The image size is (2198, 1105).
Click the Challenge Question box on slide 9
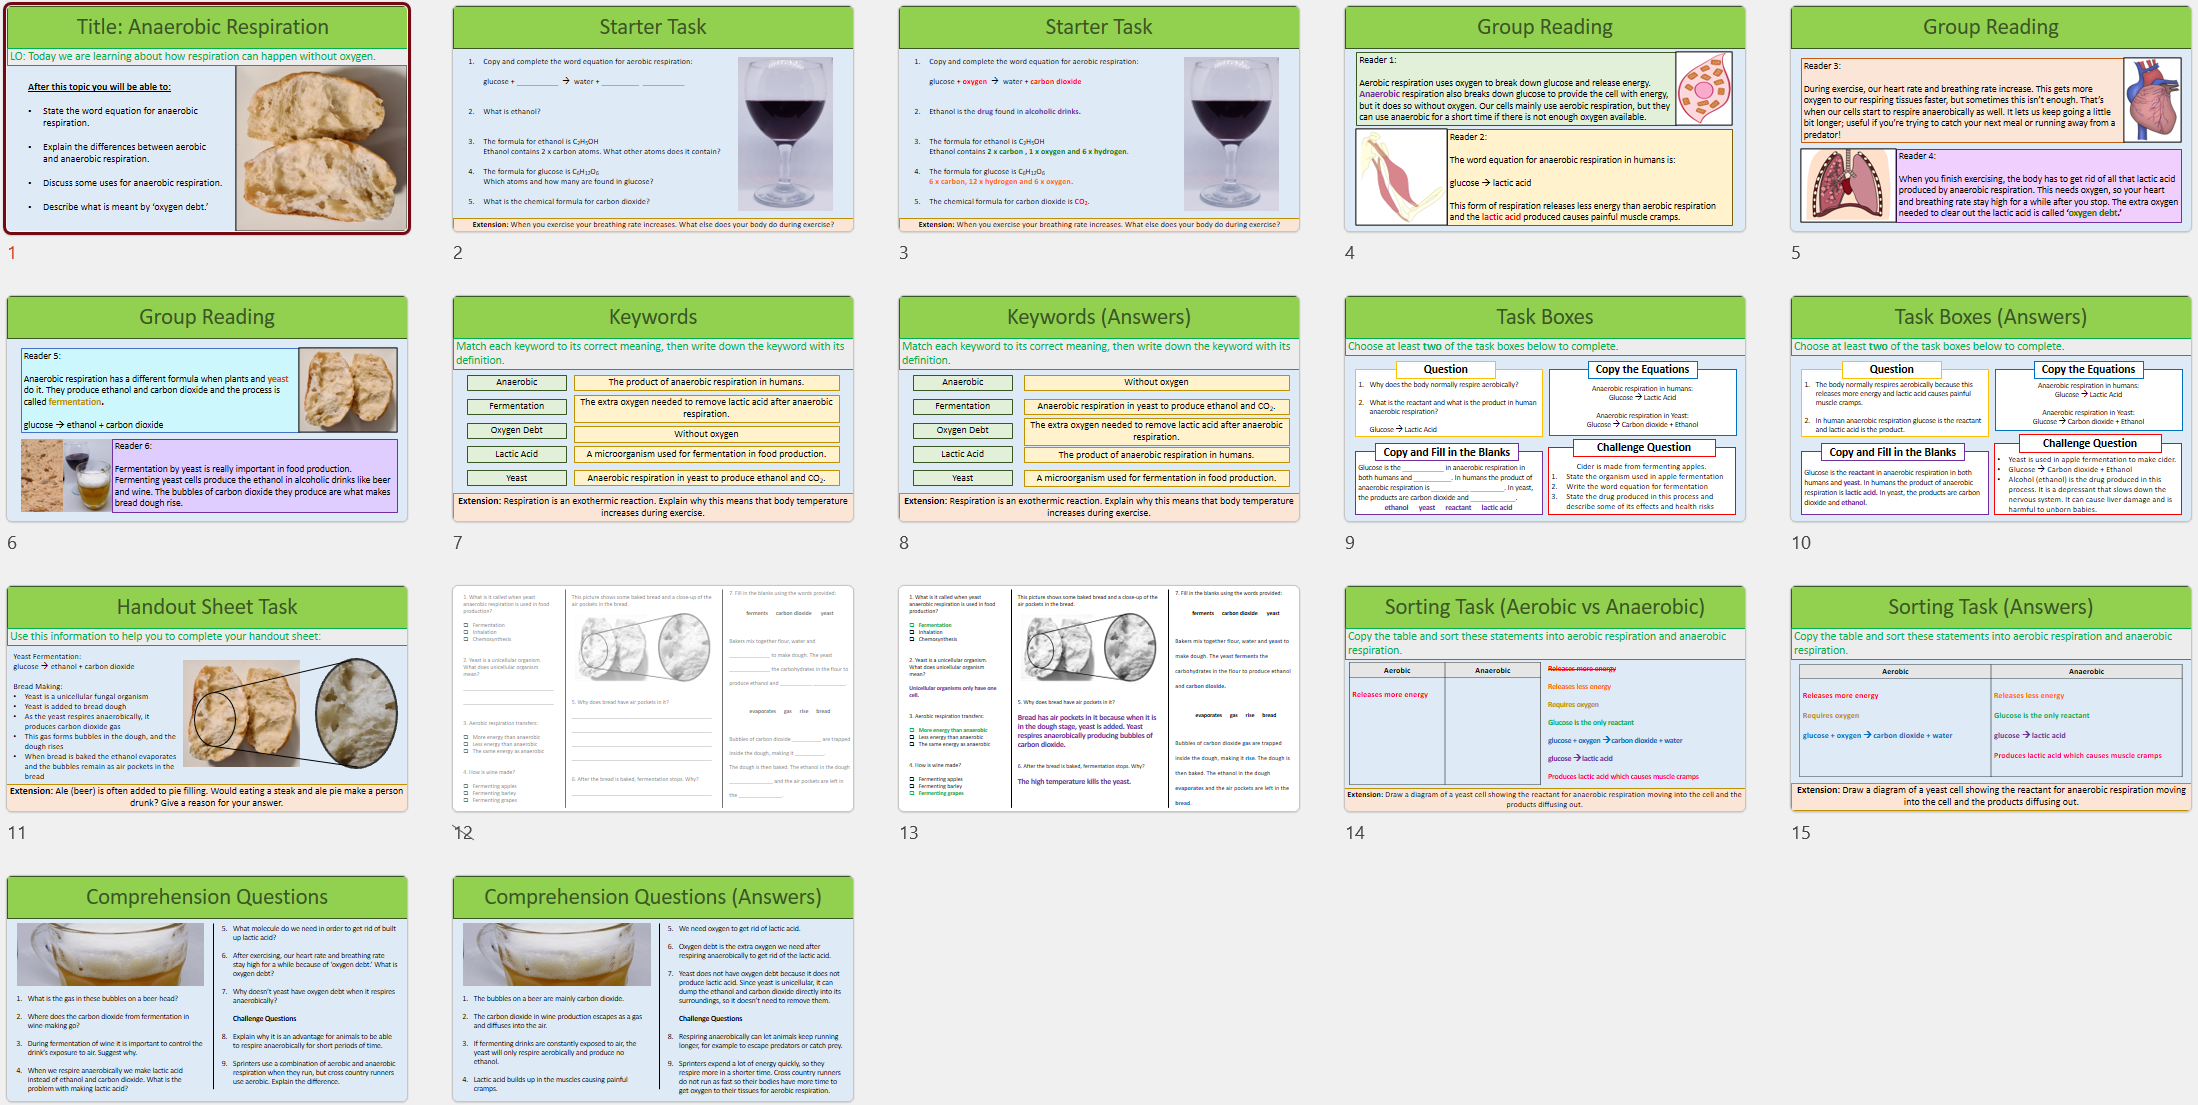tap(1643, 447)
